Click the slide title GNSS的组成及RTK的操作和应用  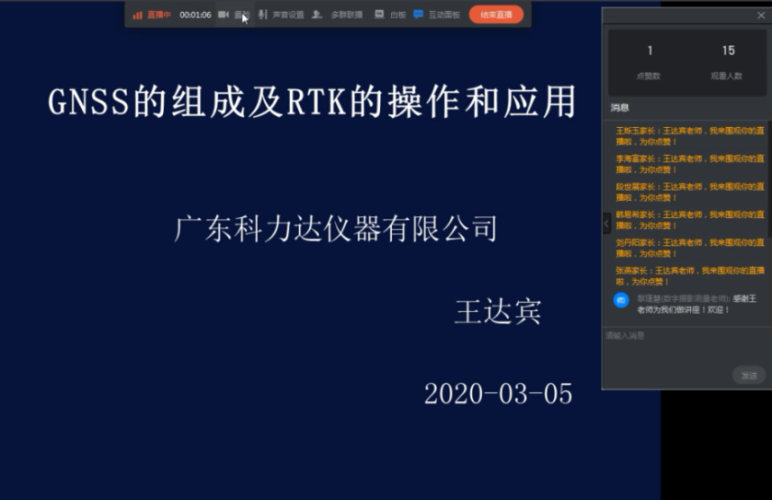click(312, 102)
